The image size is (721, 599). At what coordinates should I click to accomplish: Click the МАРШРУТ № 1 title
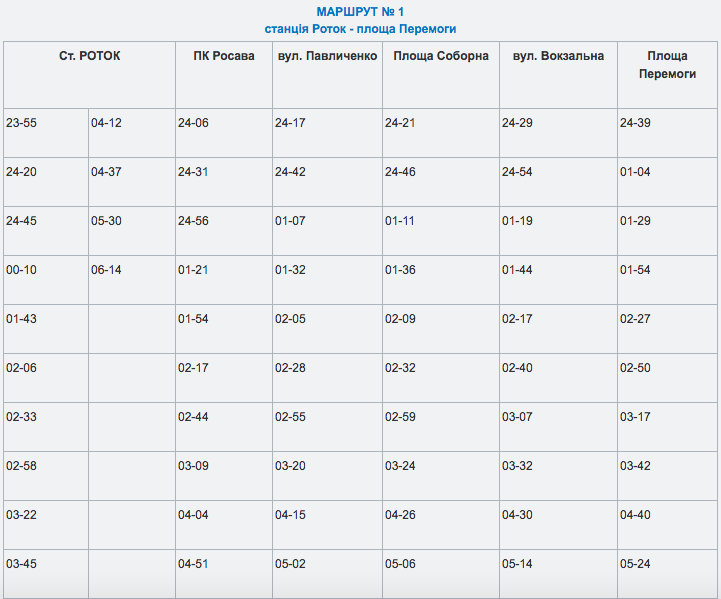(360, 11)
